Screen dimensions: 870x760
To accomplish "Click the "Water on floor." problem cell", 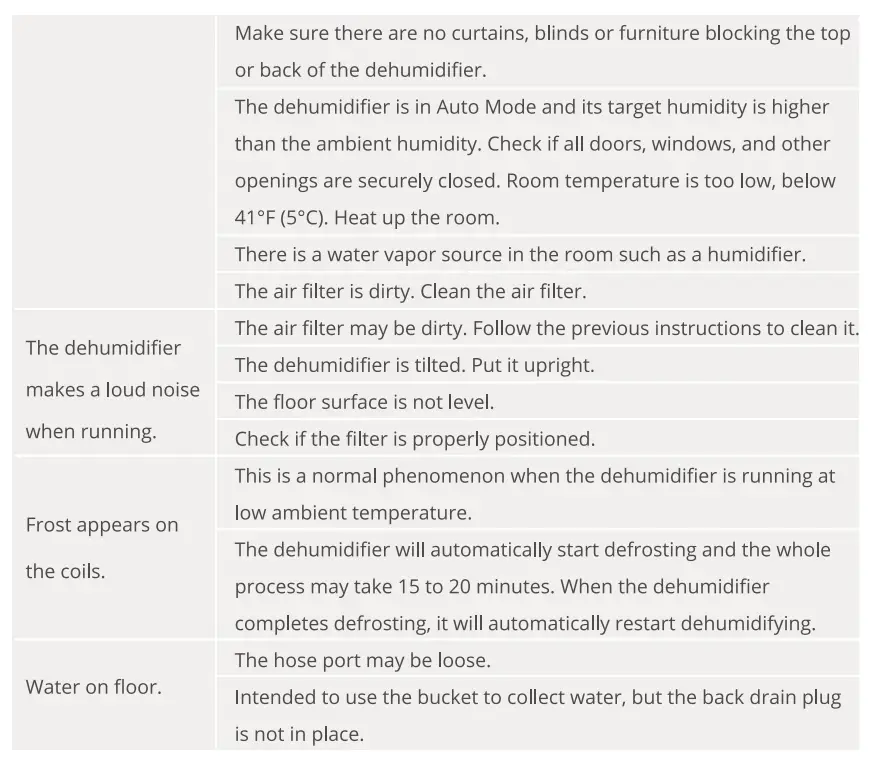I will click(93, 687).
